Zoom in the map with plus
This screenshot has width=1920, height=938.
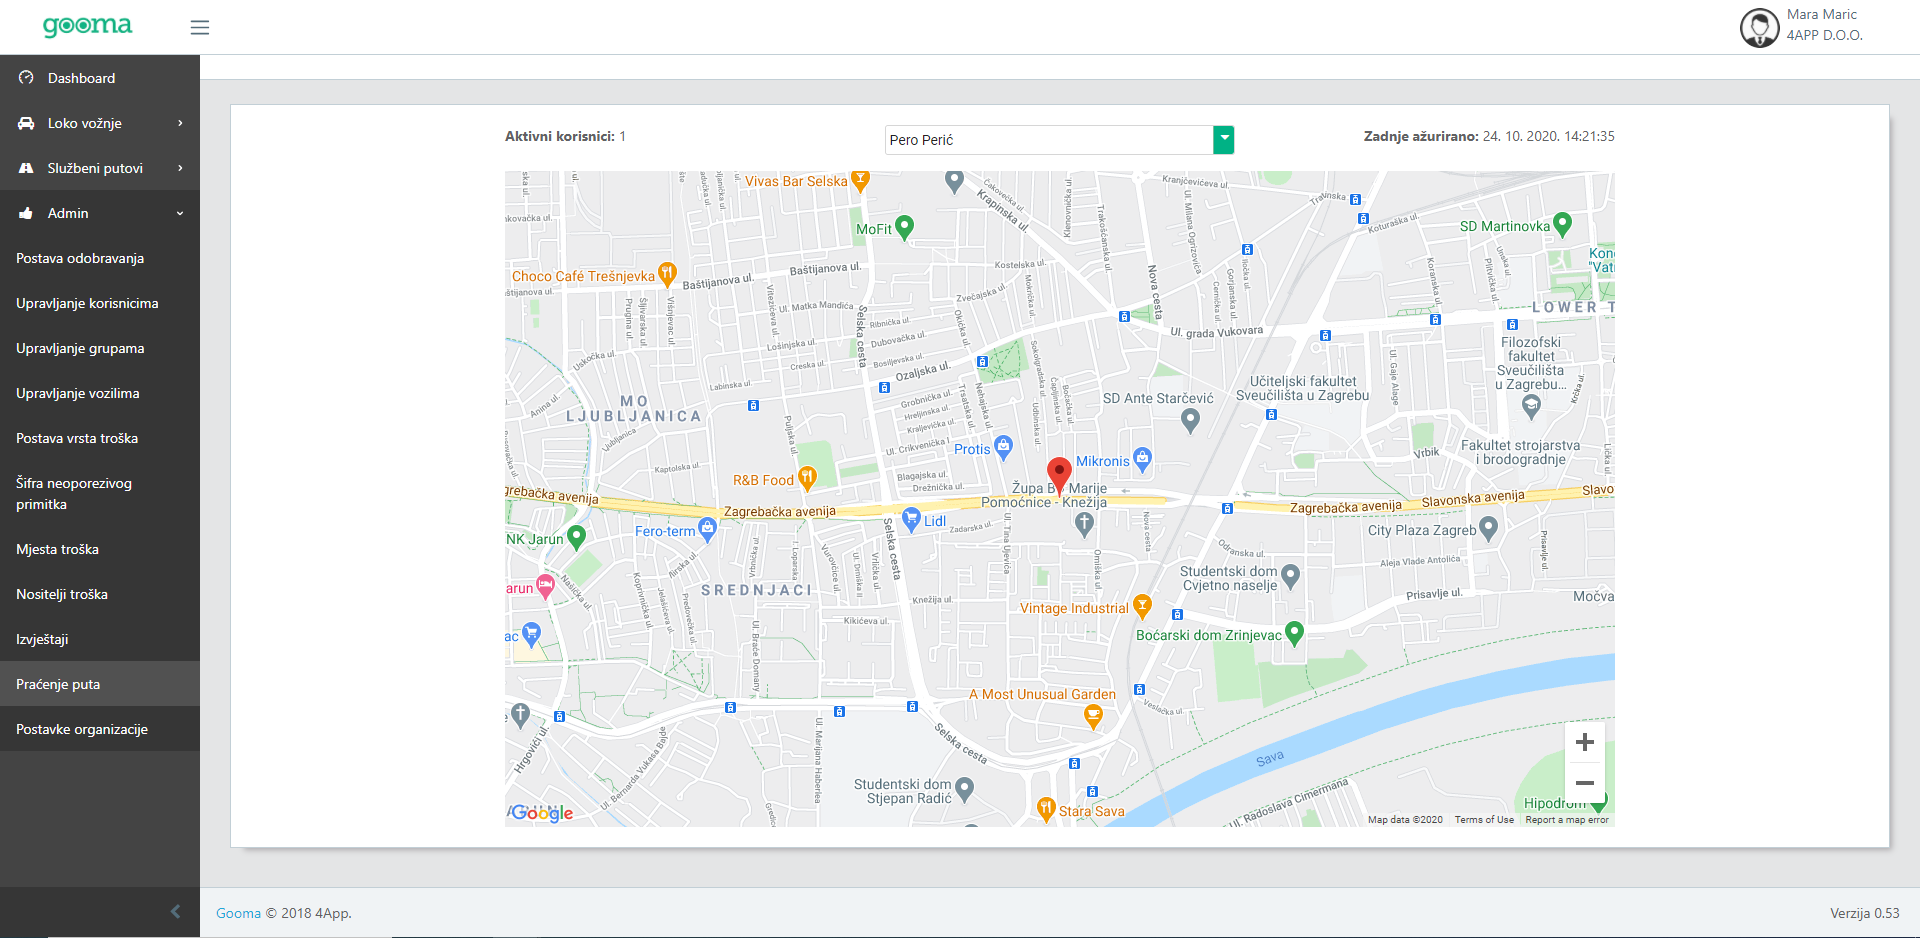[1584, 742]
